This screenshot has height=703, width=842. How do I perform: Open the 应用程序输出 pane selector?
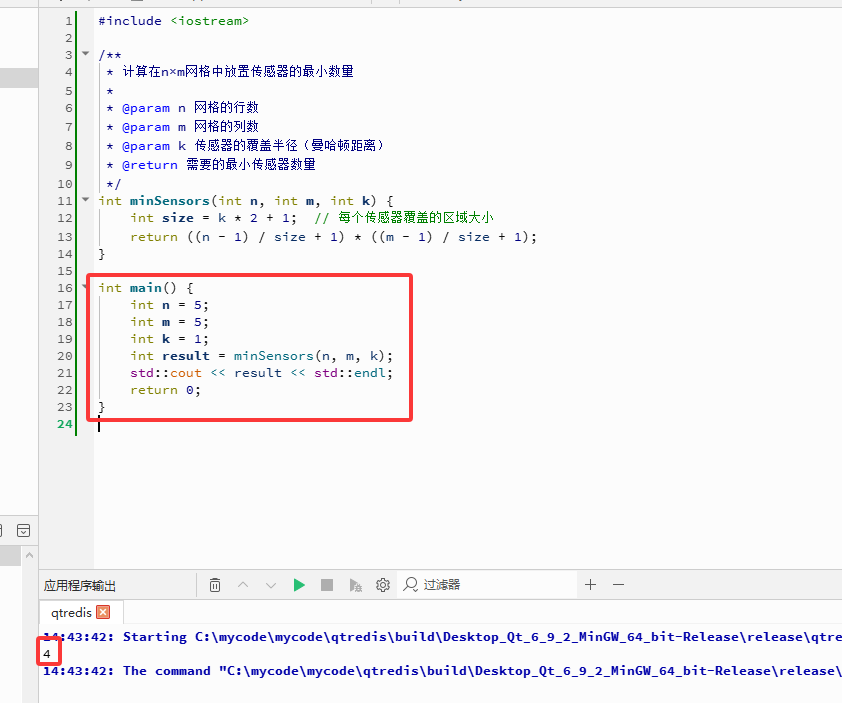(80, 585)
